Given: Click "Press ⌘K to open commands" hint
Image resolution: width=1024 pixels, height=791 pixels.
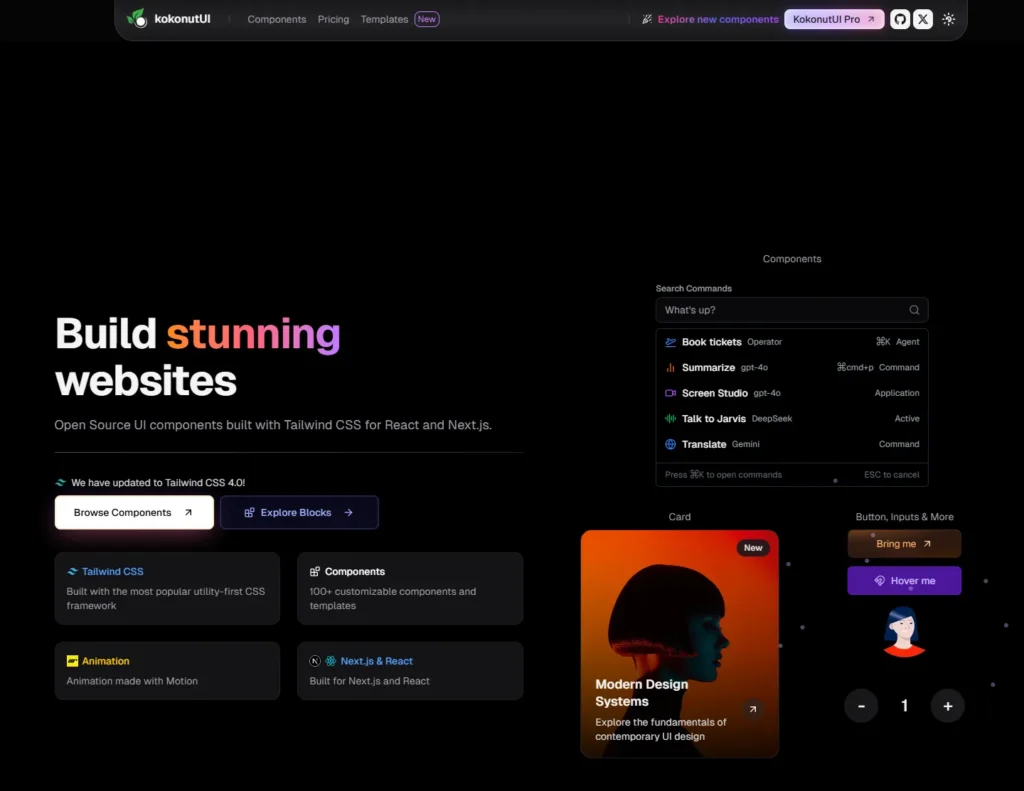Looking at the screenshot, I should [723, 475].
